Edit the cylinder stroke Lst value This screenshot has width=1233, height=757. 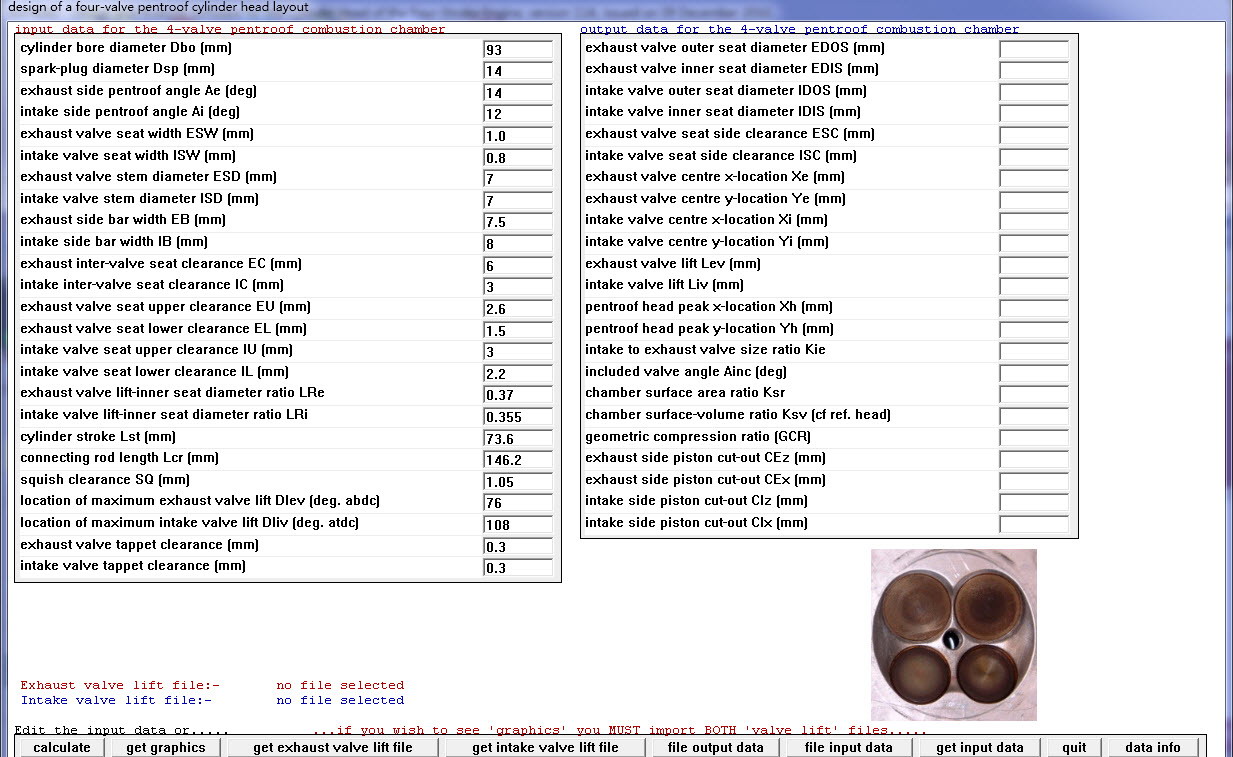click(518, 439)
